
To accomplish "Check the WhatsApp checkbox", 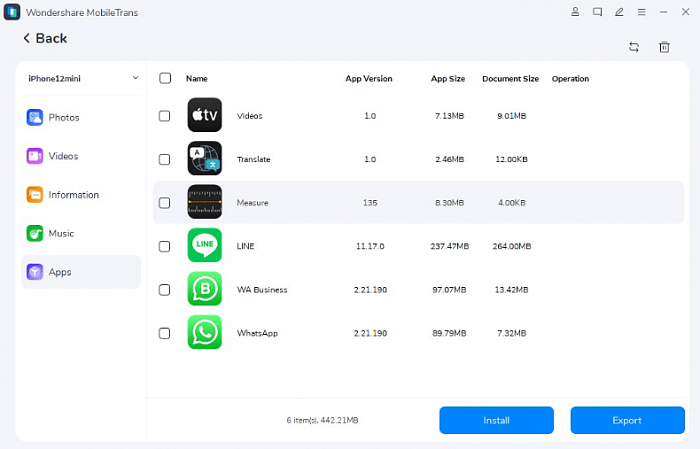I will (164, 333).
